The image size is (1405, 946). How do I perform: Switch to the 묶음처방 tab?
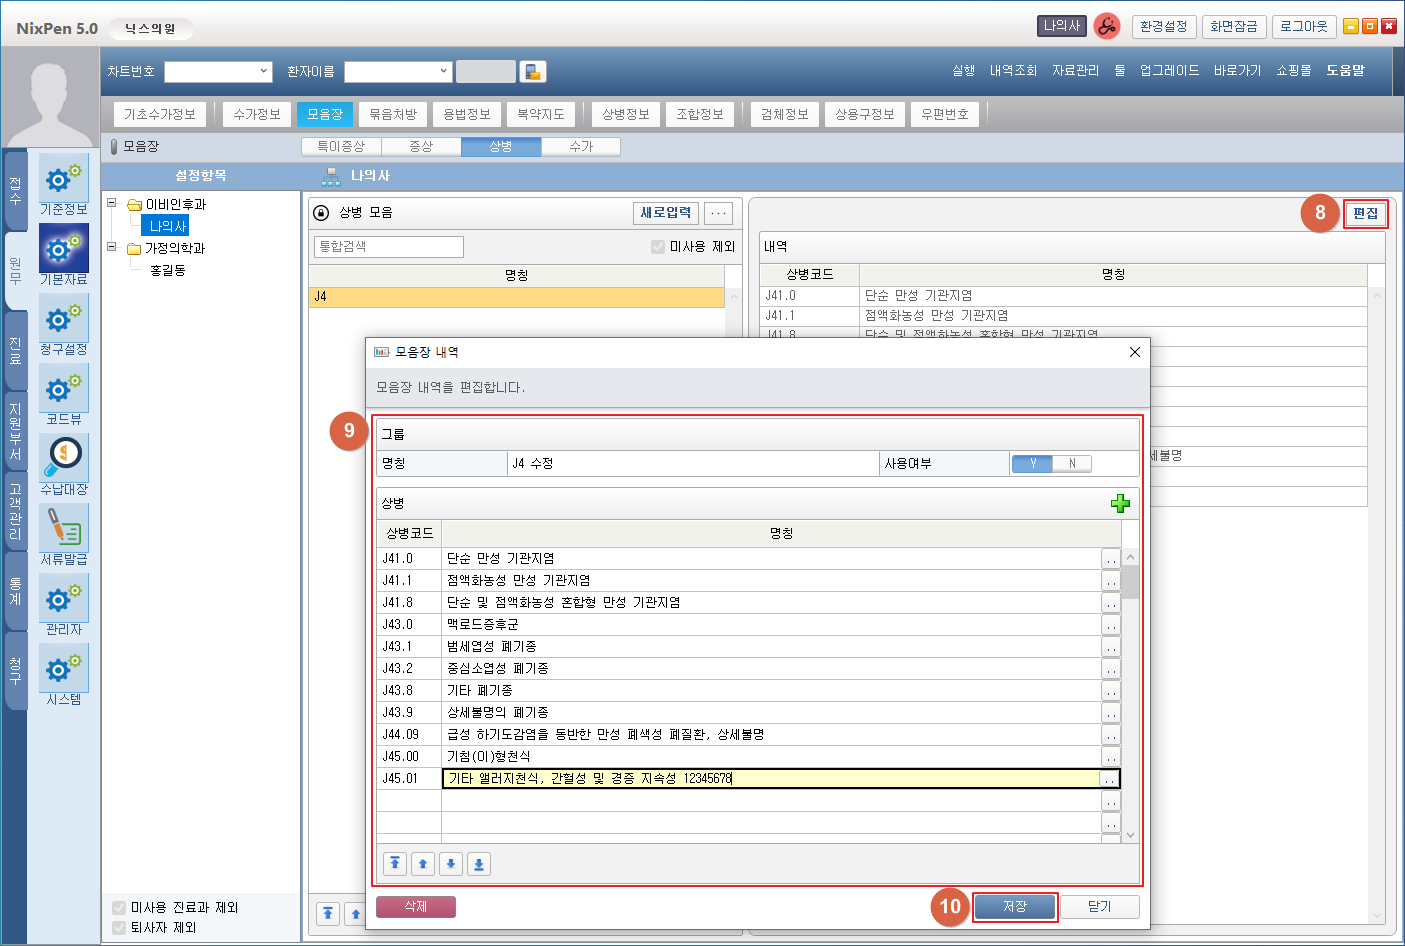pyautogui.click(x=392, y=114)
